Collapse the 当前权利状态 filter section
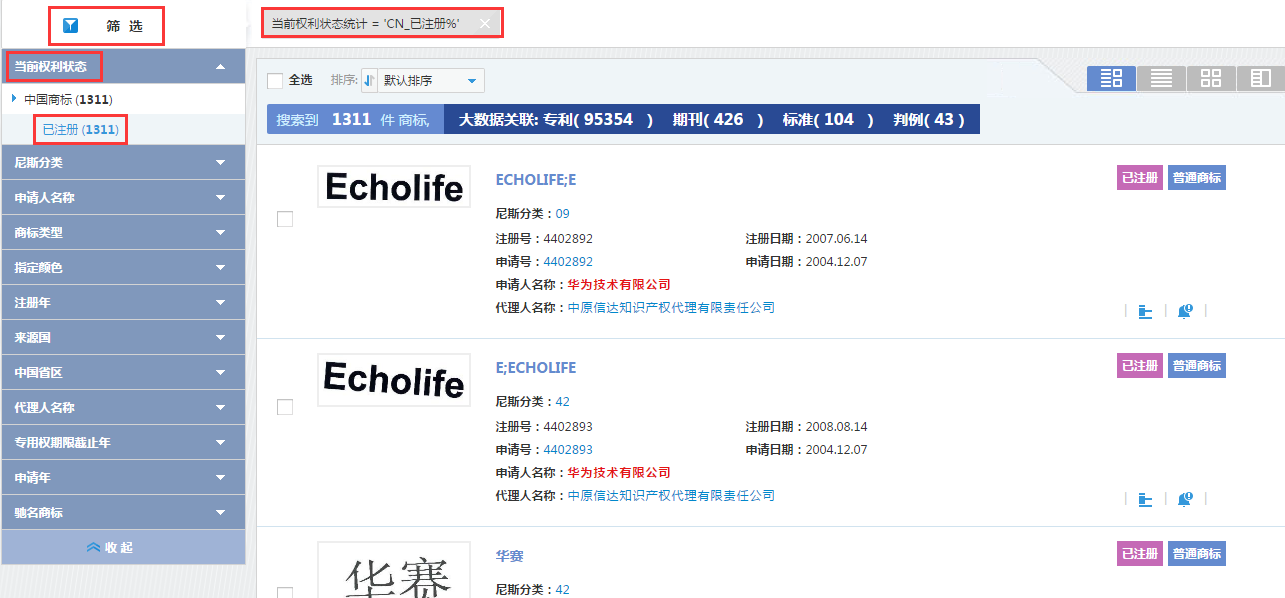The image size is (1285, 598). pos(220,67)
